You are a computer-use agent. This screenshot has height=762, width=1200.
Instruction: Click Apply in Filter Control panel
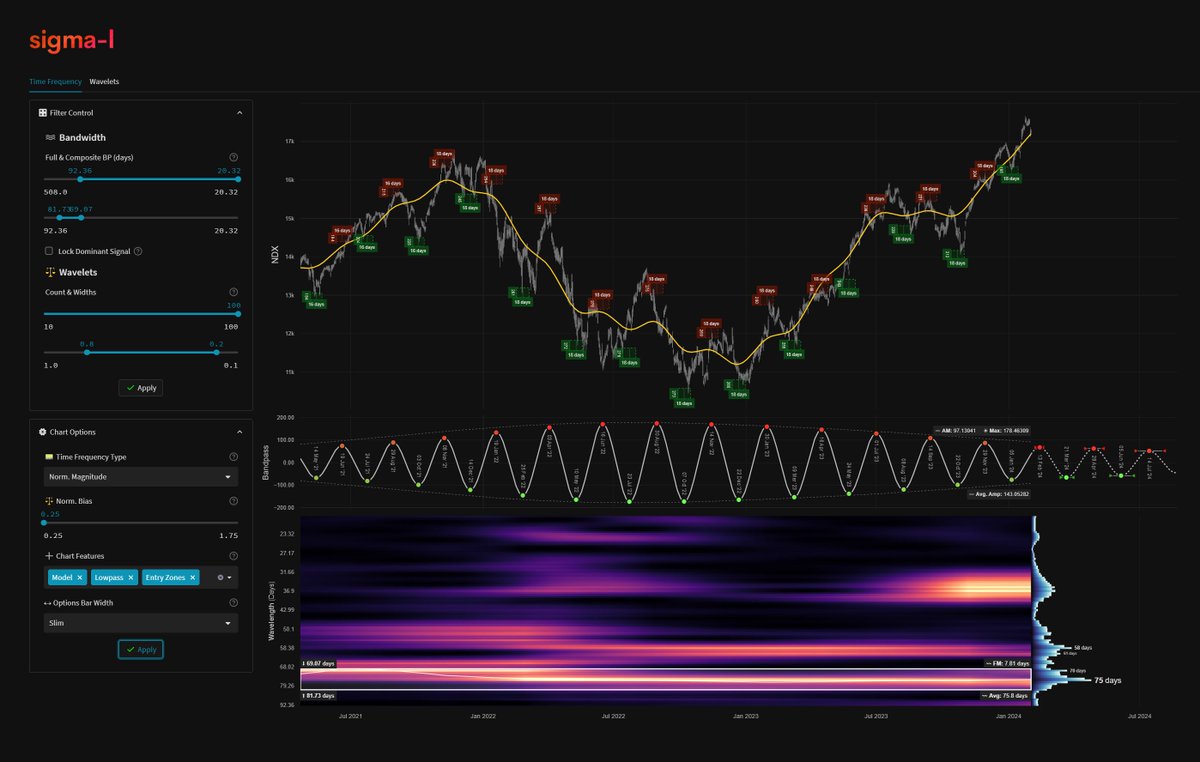pyautogui.click(x=141, y=387)
